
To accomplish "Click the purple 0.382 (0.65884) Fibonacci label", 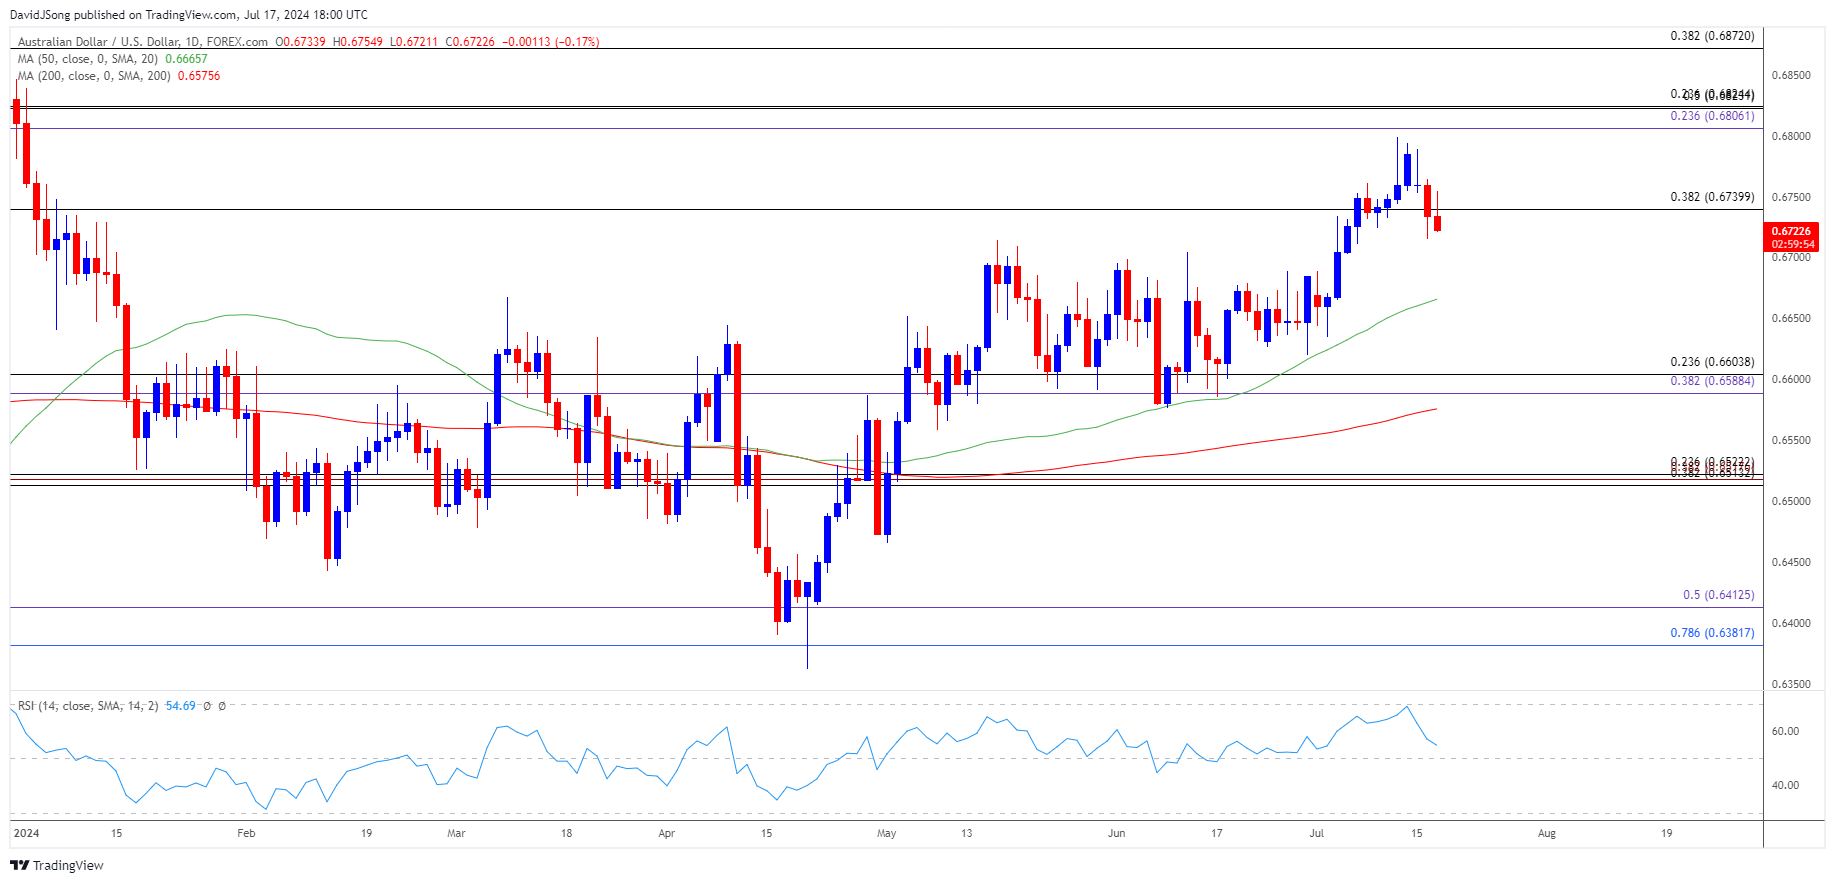I will click(1712, 381).
